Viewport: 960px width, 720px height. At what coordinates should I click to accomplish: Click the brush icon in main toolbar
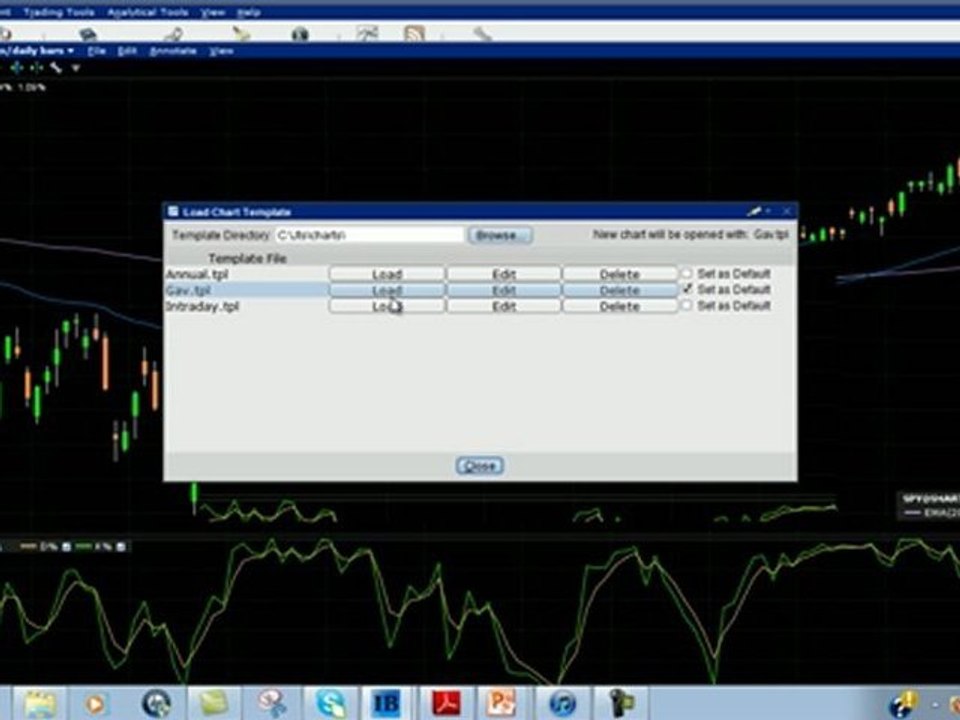tap(241, 34)
